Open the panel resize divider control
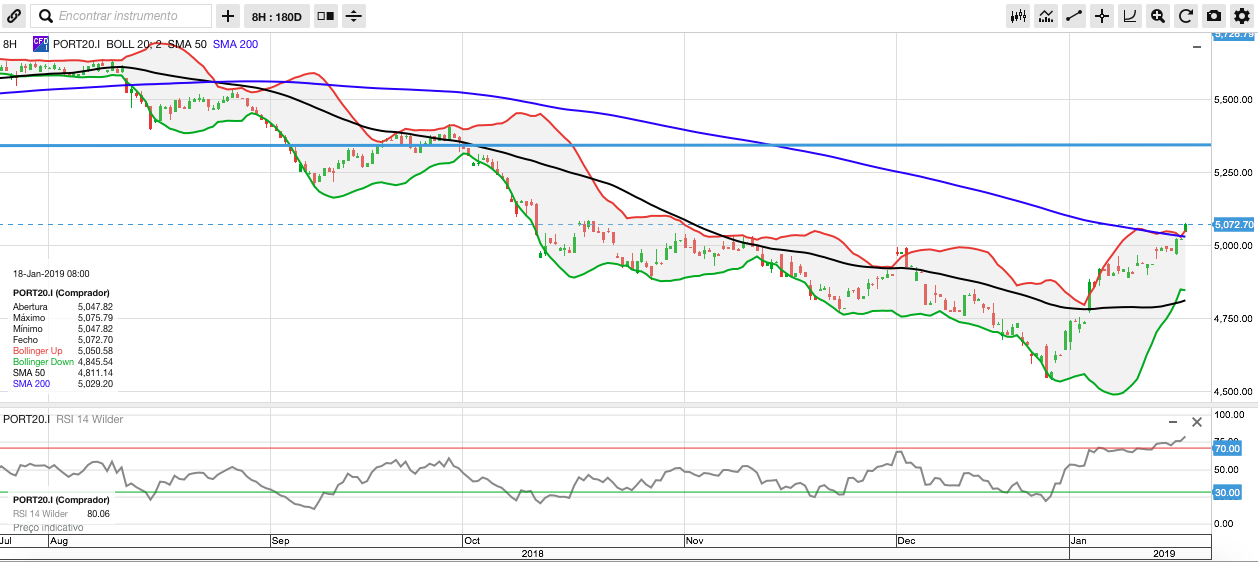Screen dimensions: 1258x562 click(354, 16)
